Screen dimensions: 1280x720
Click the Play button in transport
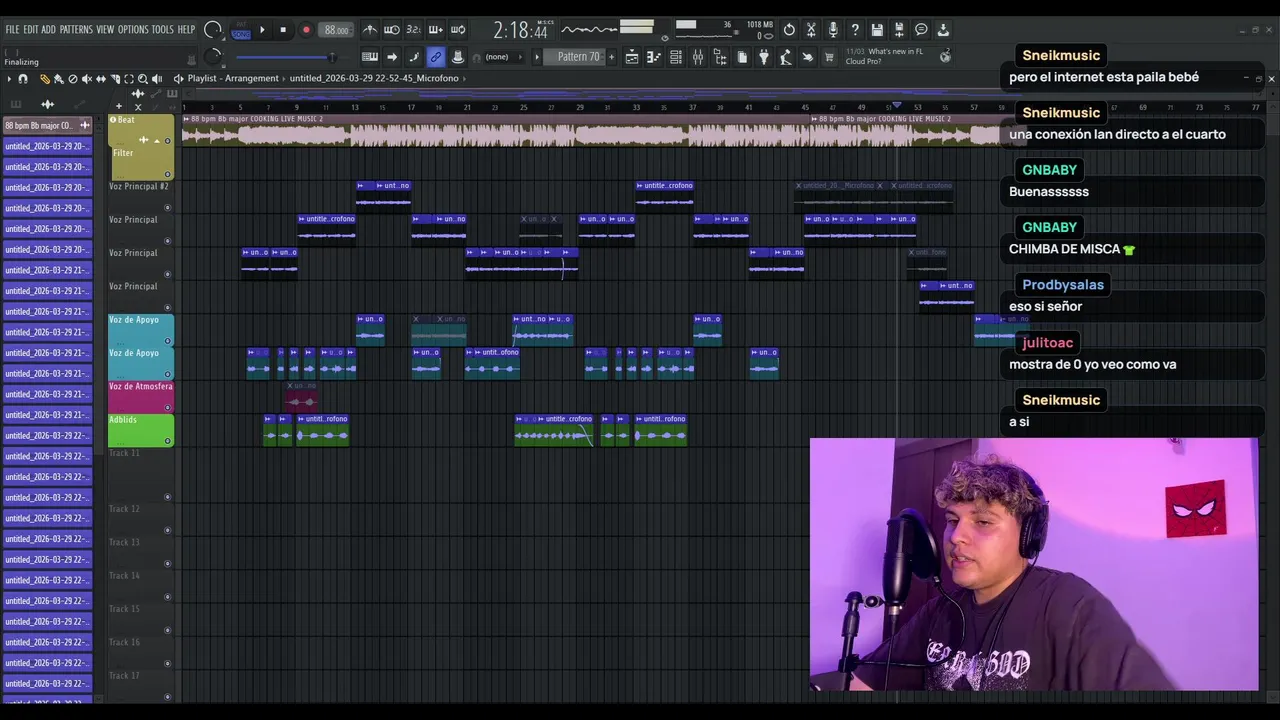coord(262,30)
